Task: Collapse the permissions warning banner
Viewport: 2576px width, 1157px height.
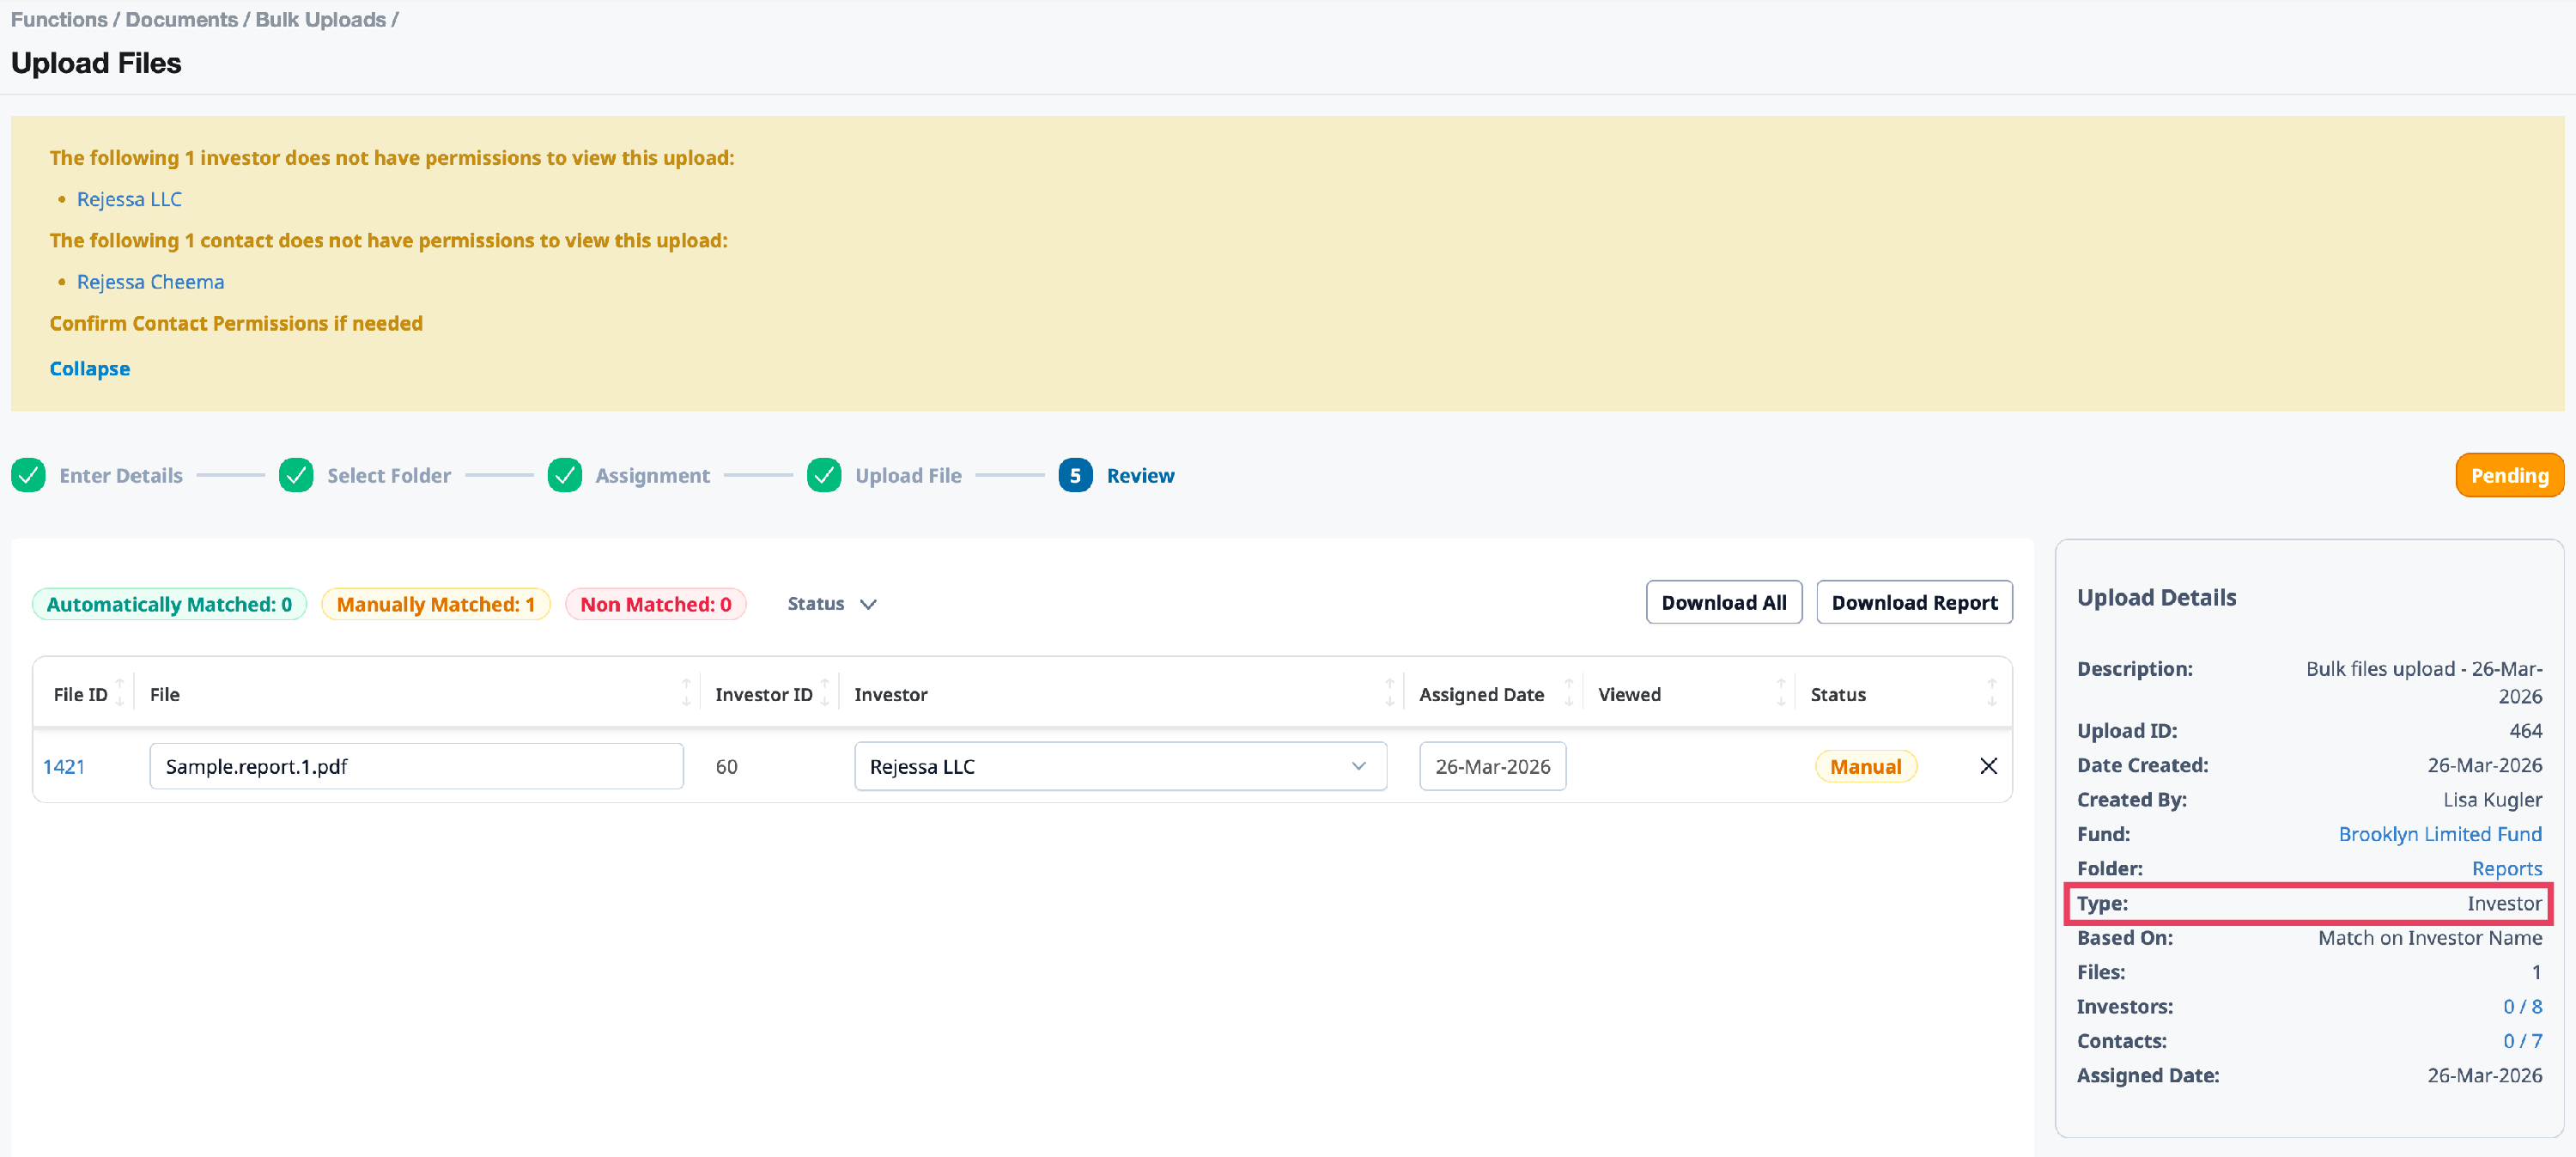Action: 89,368
